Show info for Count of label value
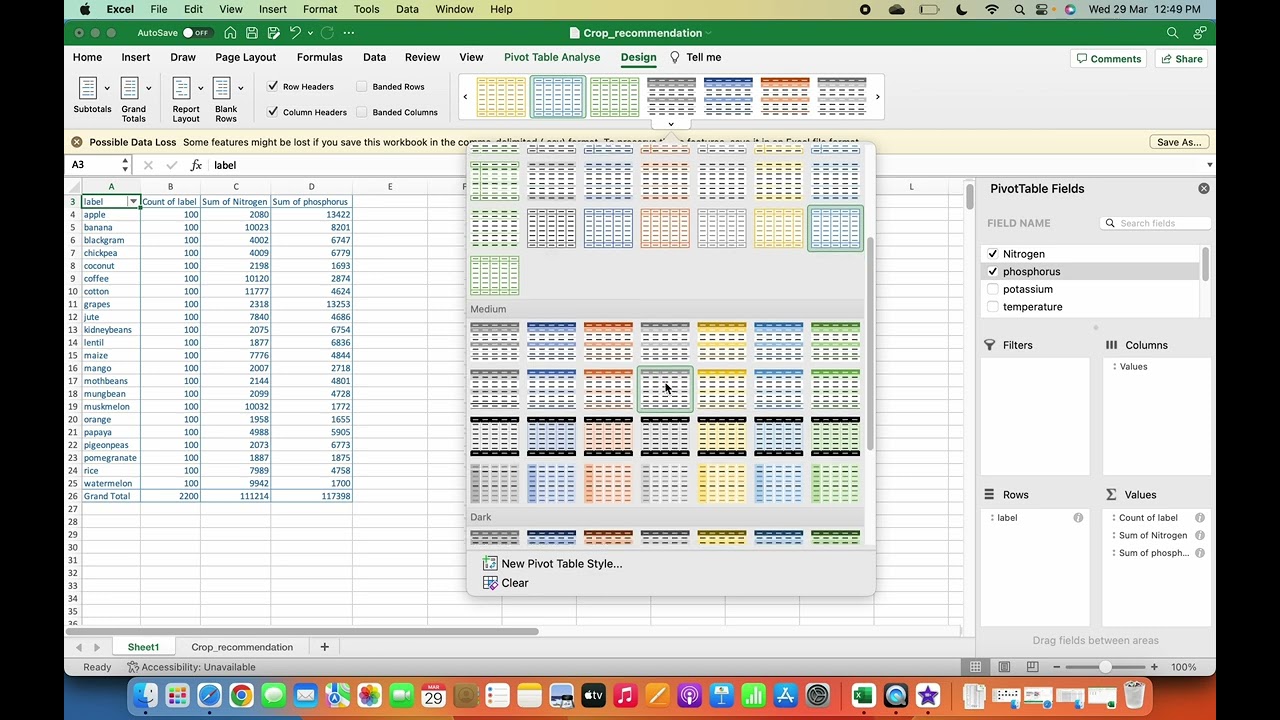Screen dimensions: 1280x720 [1199, 518]
